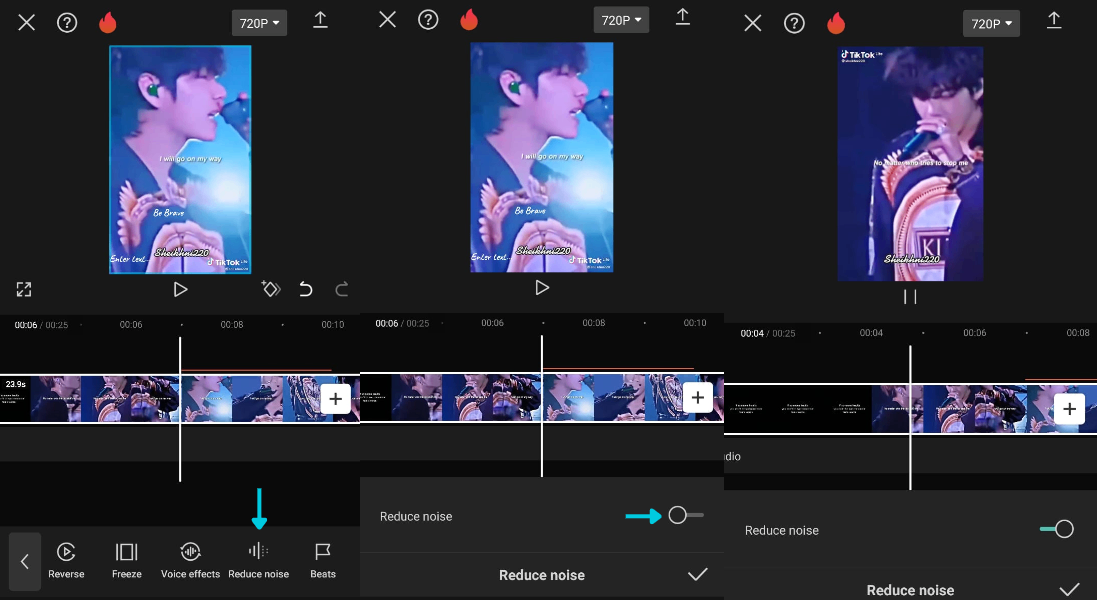Enable the Reduce noise switch, middle screen

click(x=685, y=515)
